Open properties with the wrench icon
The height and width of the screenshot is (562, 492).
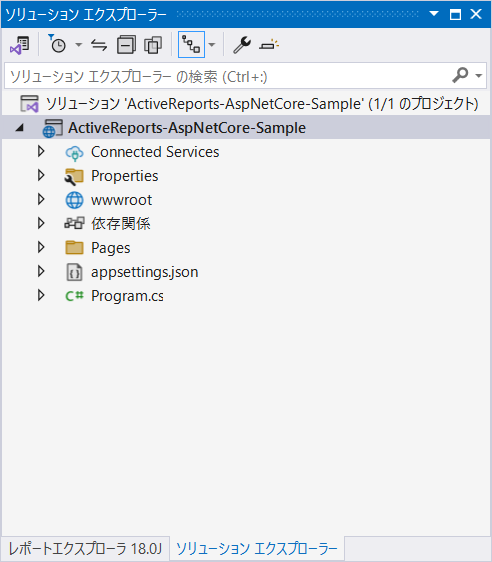tap(242, 45)
